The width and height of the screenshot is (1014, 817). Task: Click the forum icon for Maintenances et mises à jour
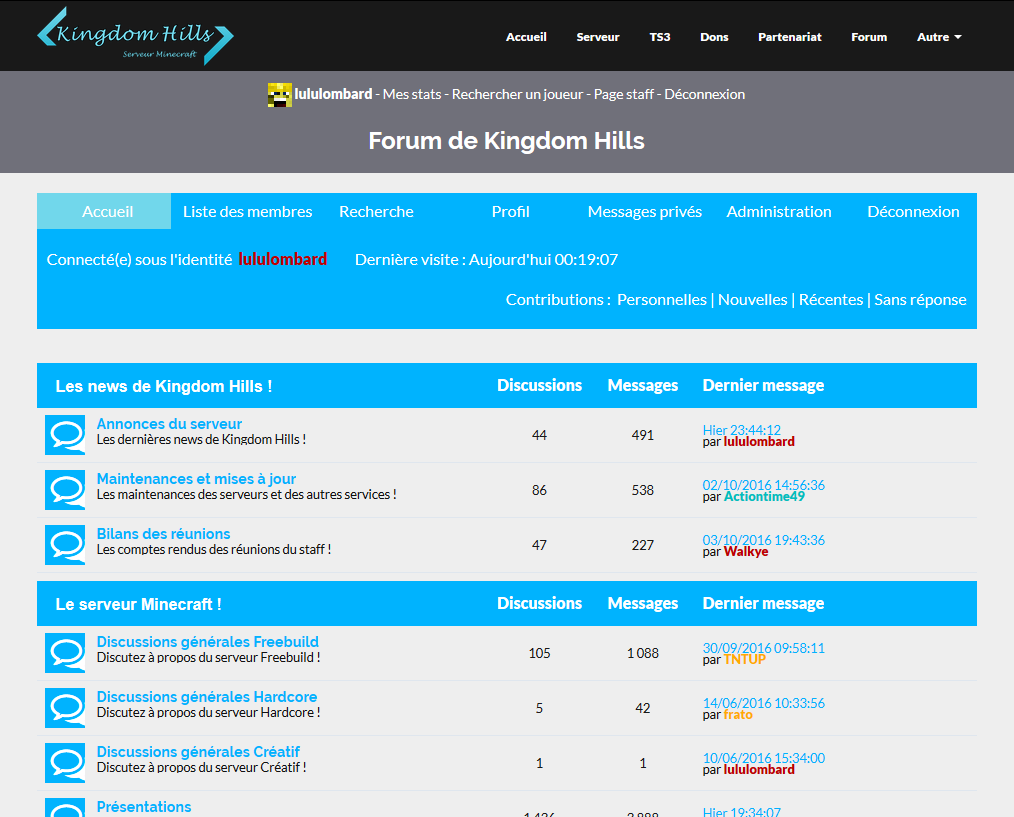click(65, 490)
